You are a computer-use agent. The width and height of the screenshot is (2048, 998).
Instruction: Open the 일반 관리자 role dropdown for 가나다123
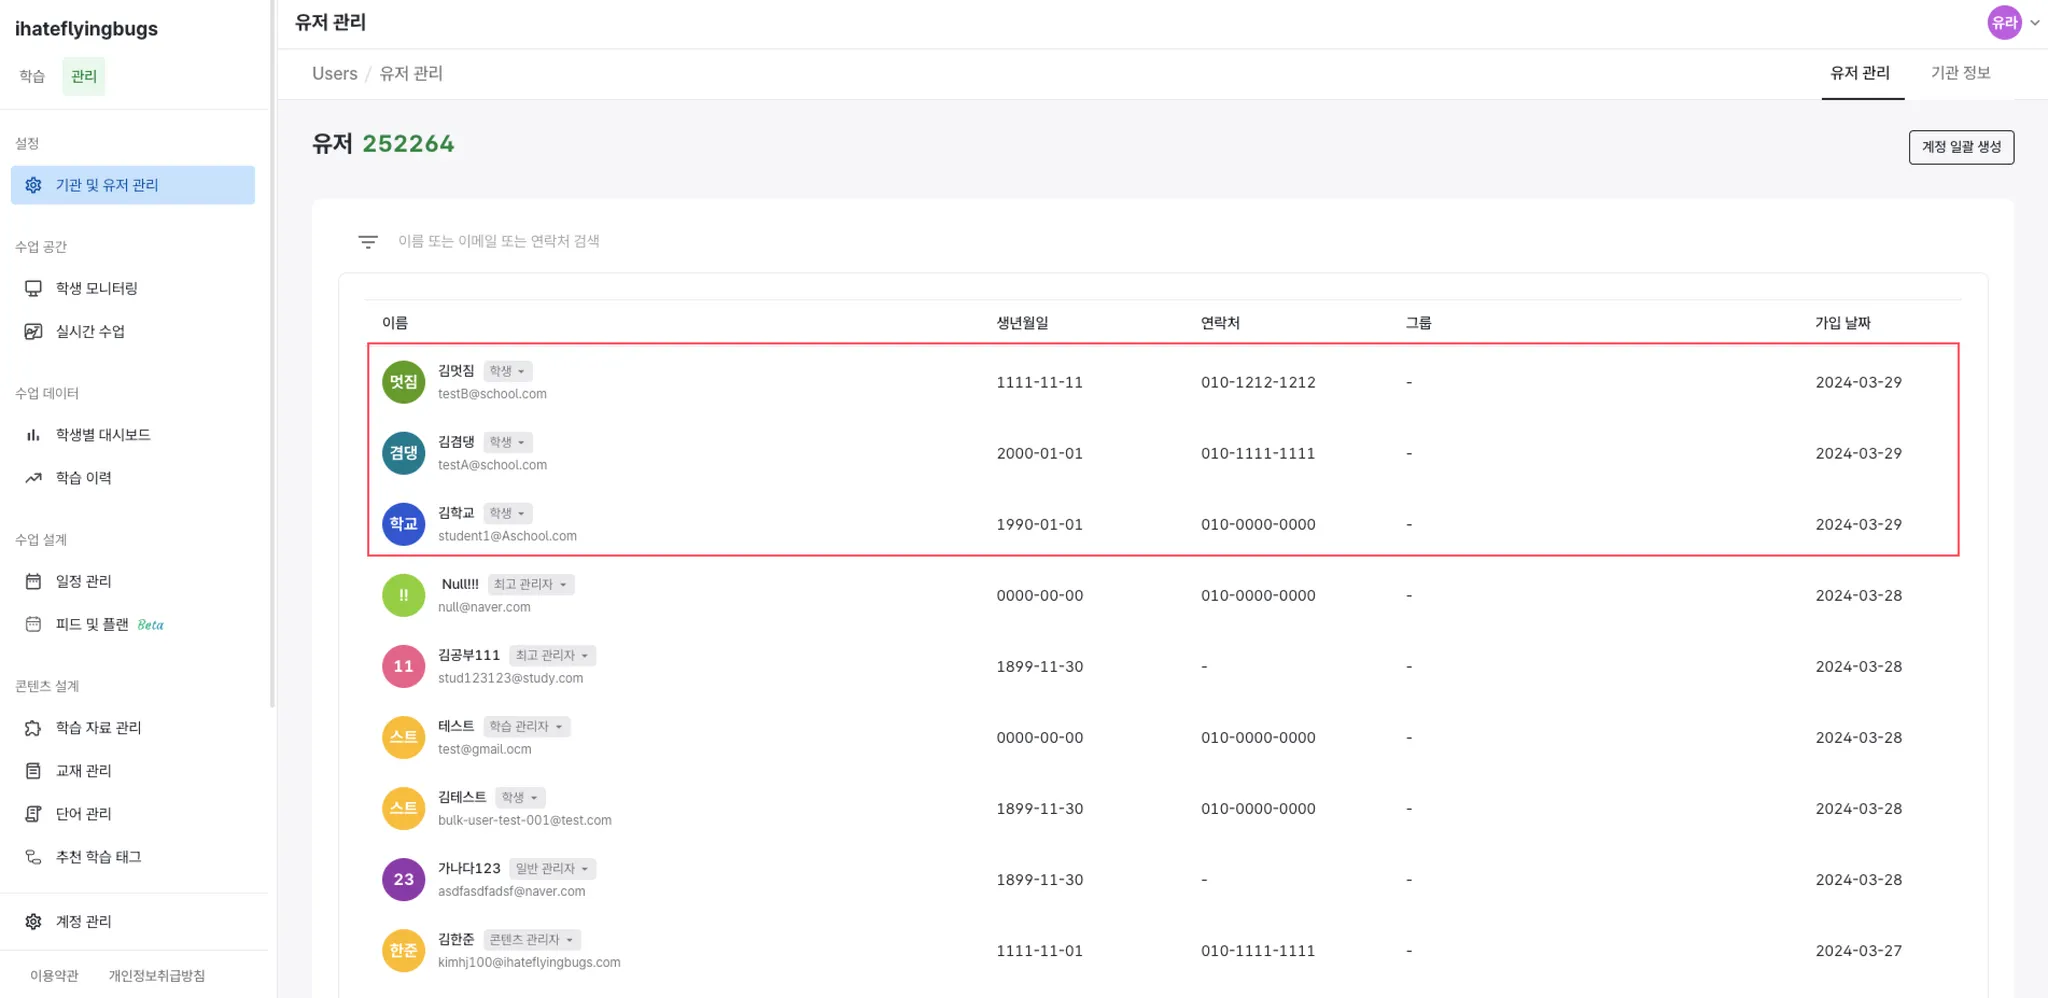pos(553,868)
